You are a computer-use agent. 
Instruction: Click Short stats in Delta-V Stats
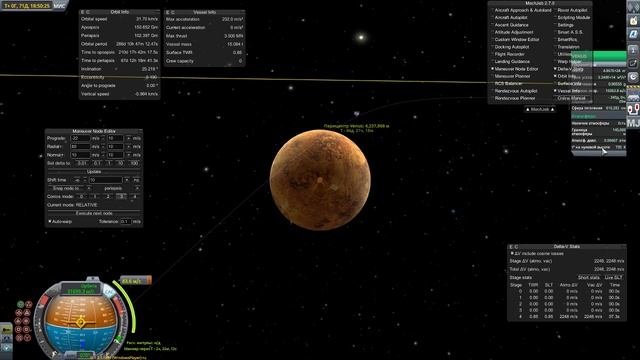pyautogui.click(x=588, y=278)
